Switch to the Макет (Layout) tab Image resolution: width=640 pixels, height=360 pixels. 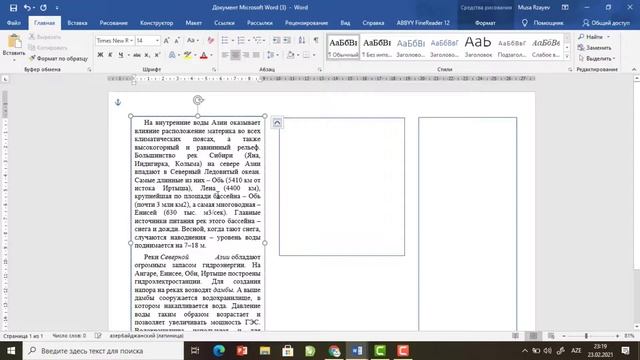click(x=193, y=23)
